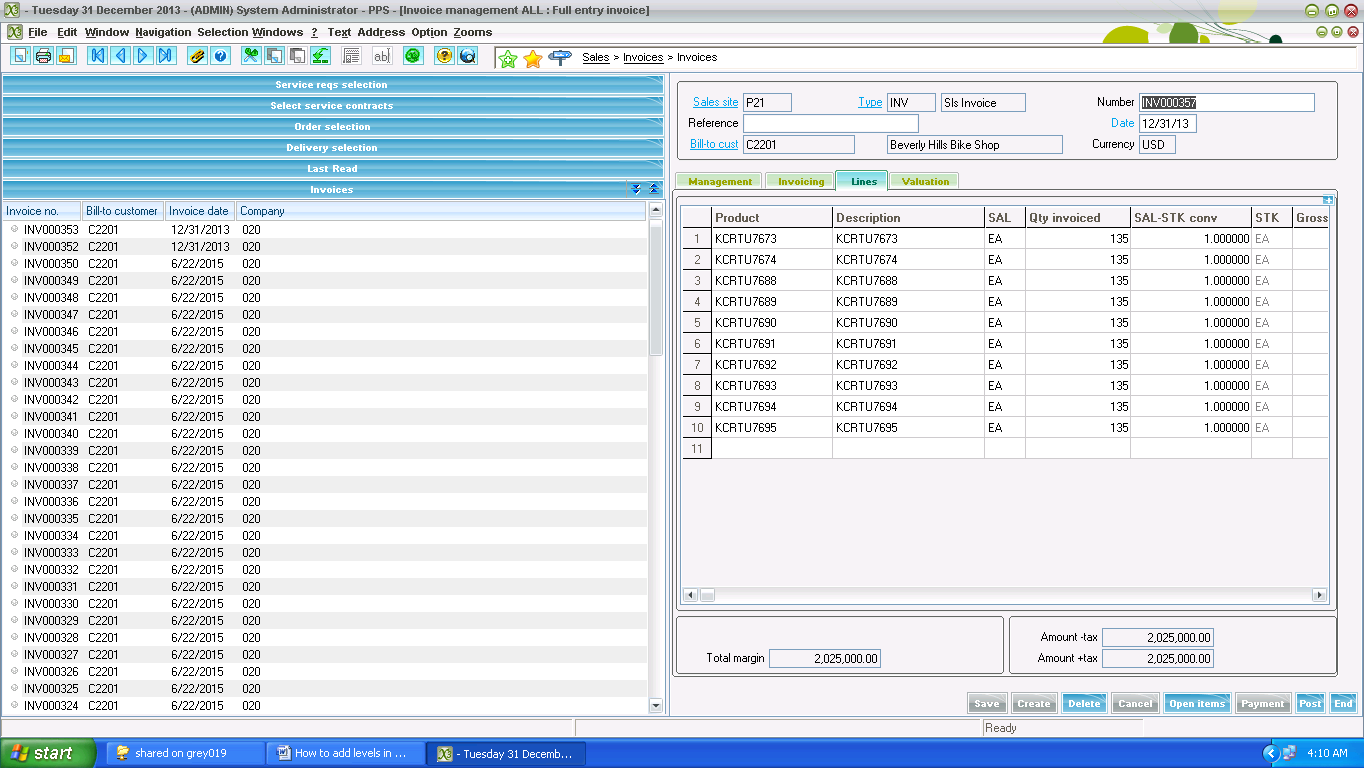Click the envelope send-mail toolbar icon
The image size is (1364, 768).
pyautogui.click(x=66, y=56)
